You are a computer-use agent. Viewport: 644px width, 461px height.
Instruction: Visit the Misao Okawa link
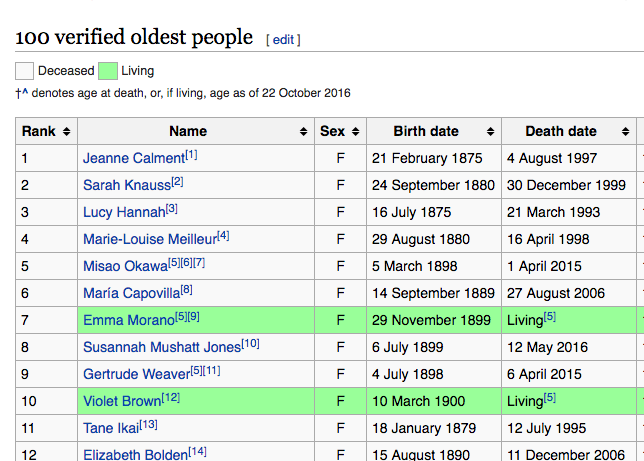[126, 266]
